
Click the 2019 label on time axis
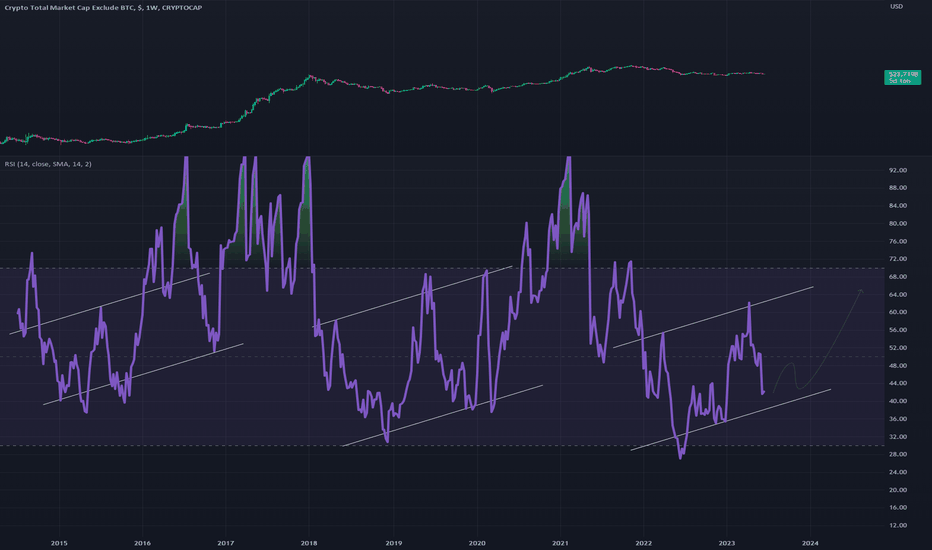click(393, 543)
